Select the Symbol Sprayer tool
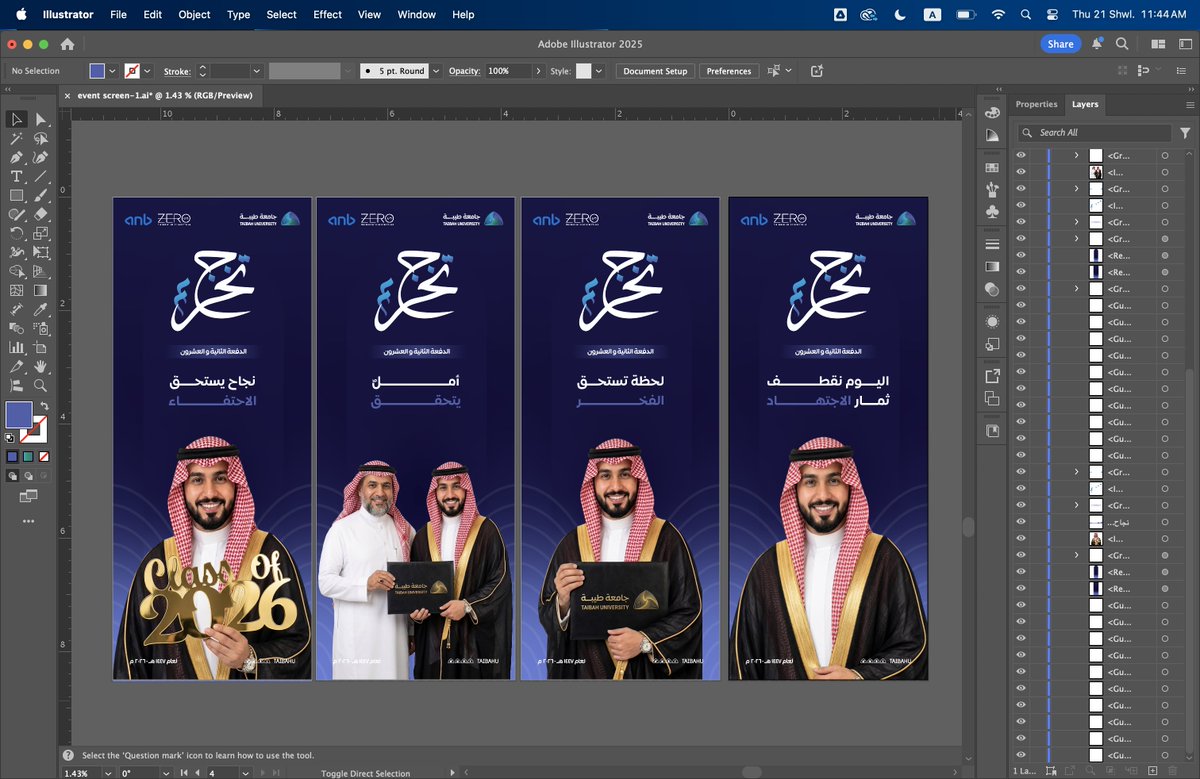Viewport: 1200px width, 779px height. pos(41,329)
